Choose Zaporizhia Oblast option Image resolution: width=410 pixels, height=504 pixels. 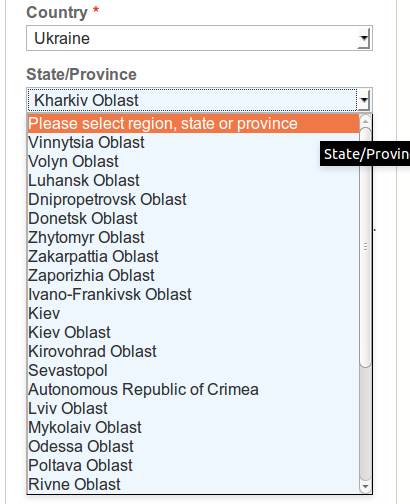click(193, 276)
